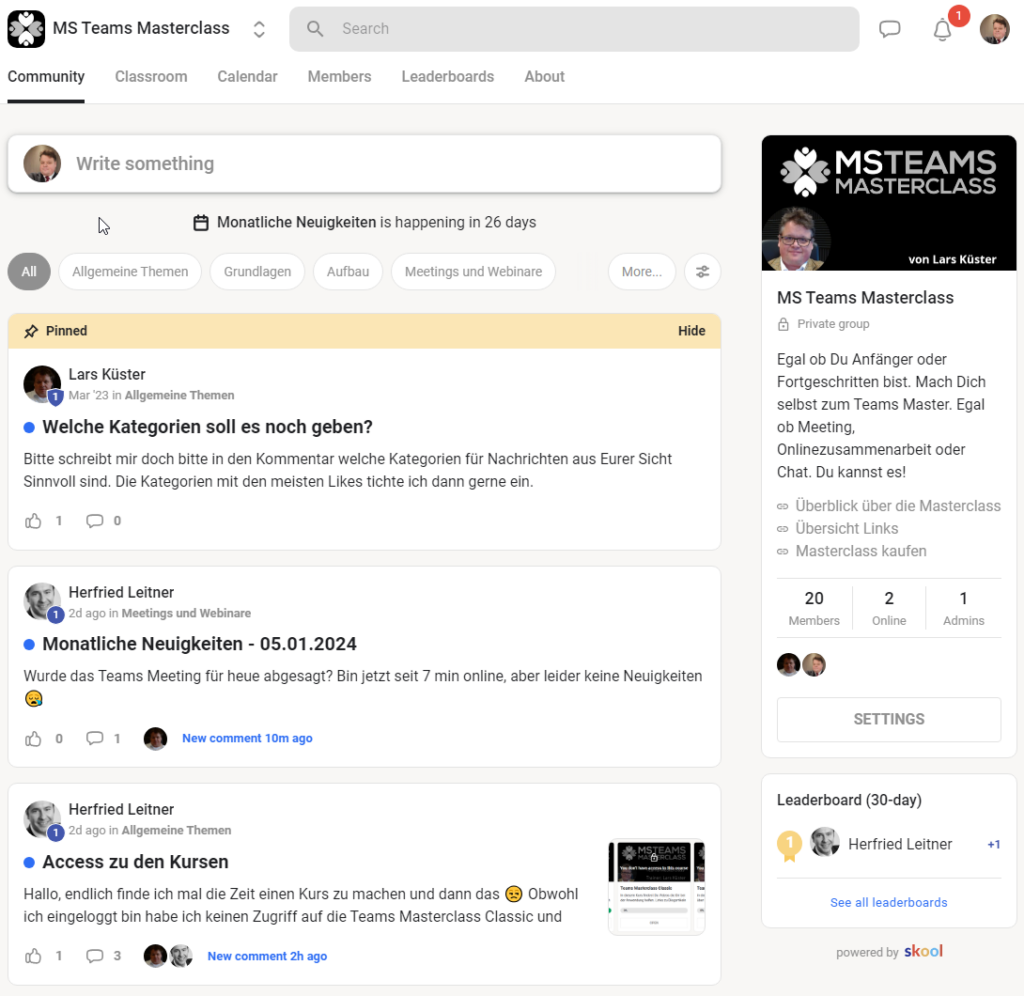
Task: Click the calendar icon beside Monatliche Neuigkeiten
Action: coord(201,223)
